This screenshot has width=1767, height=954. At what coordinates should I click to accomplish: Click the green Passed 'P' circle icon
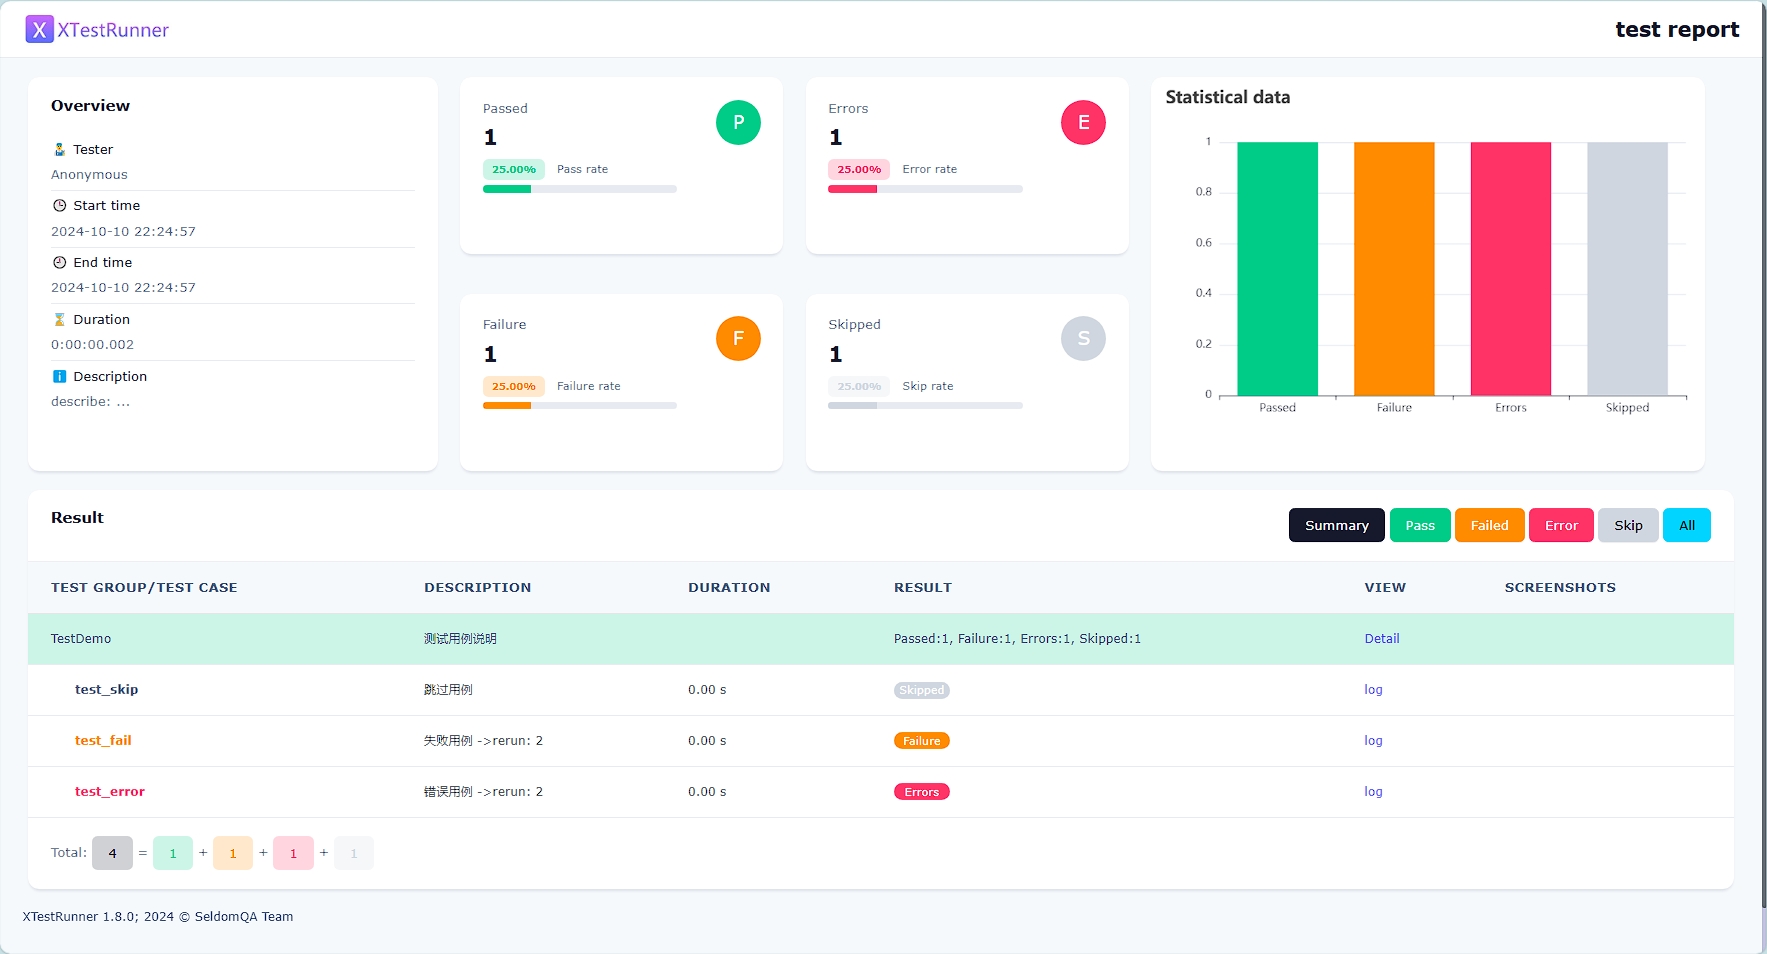pos(738,123)
